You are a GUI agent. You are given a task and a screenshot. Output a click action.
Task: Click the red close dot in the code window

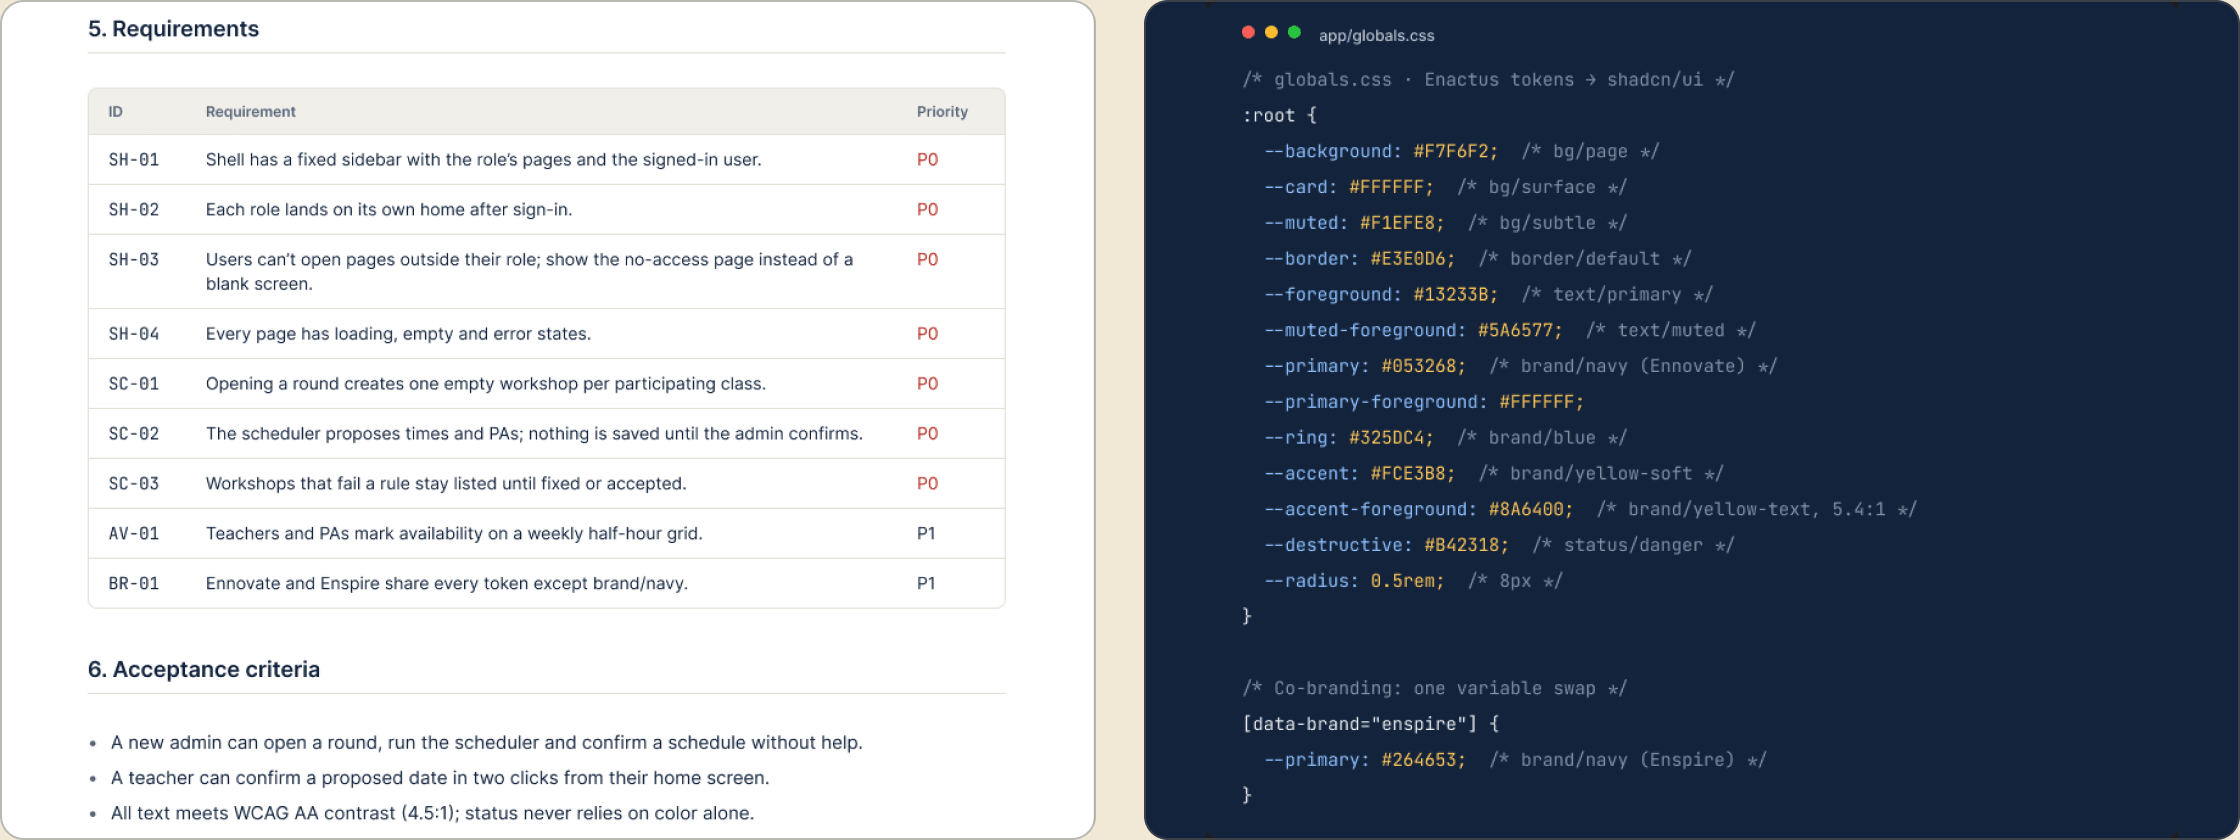tap(1248, 33)
